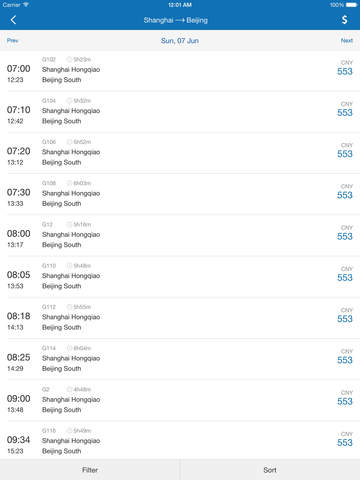The height and width of the screenshot is (480, 360).
Task: Tap the CNY 553 price on 08:25 train
Action: (x=345, y=356)
